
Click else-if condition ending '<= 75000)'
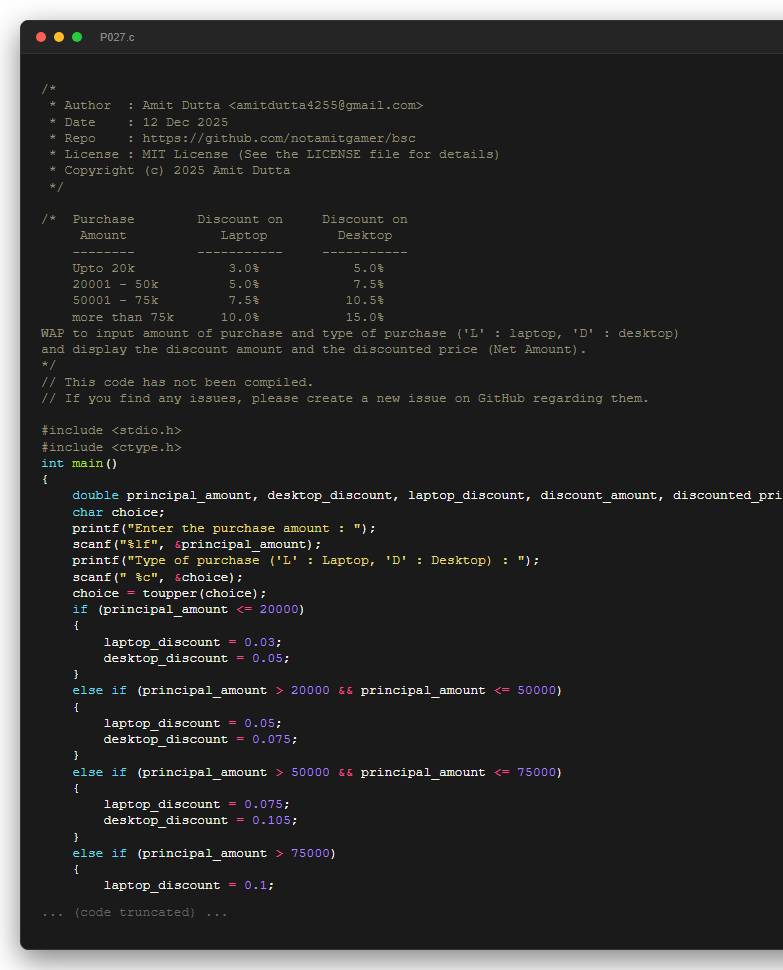(x=317, y=772)
